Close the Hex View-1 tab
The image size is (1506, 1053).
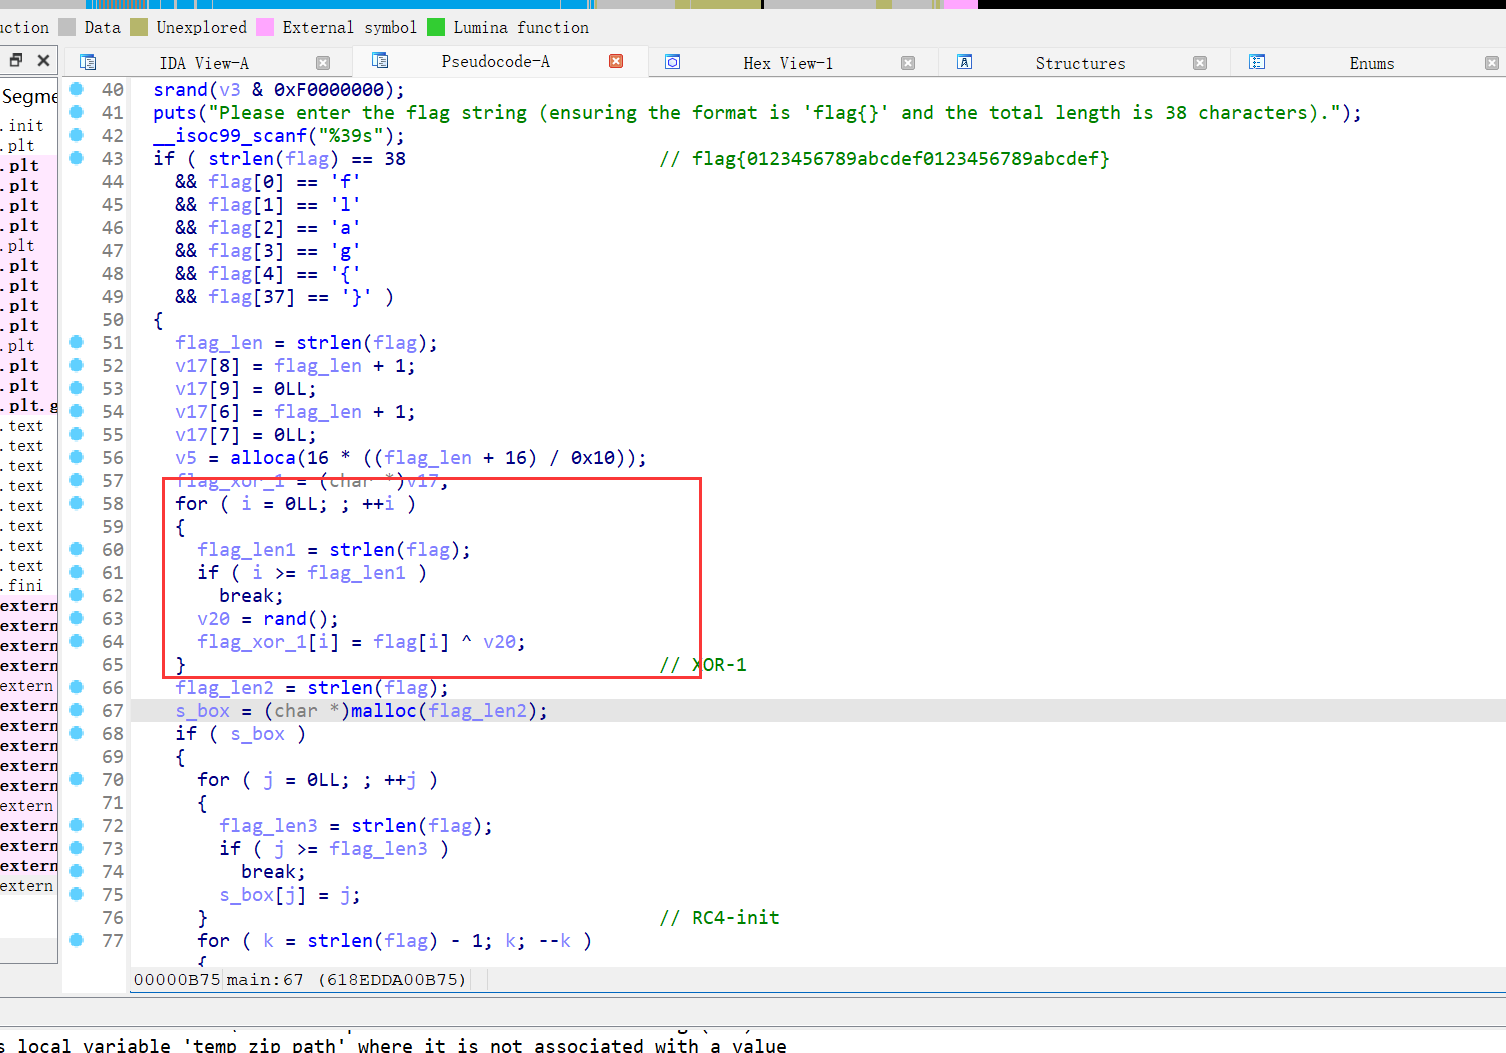(x=908, y=63)
